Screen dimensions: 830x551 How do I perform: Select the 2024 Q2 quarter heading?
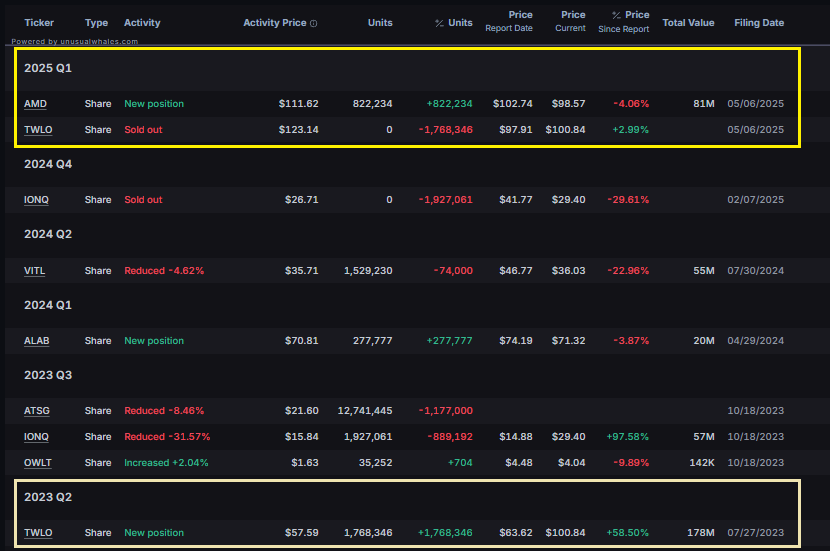click(48, 234)
